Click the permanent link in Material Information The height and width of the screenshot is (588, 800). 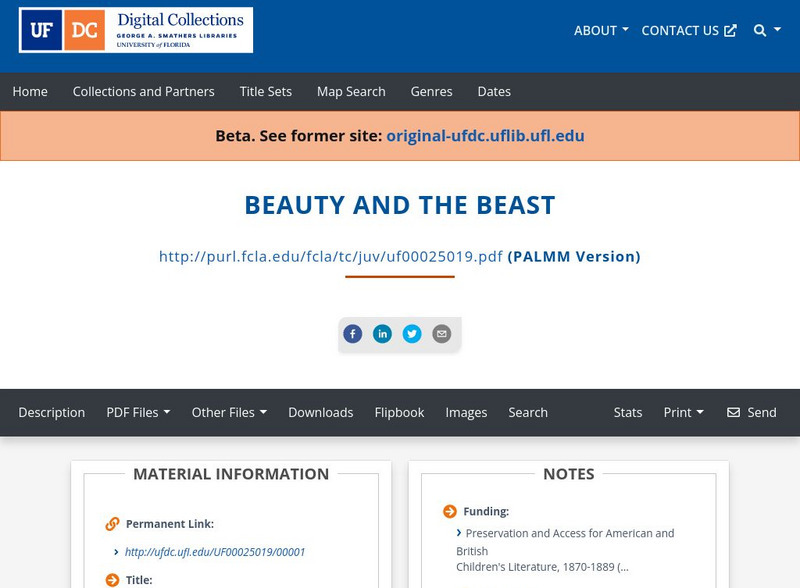(x=215, y=551)
